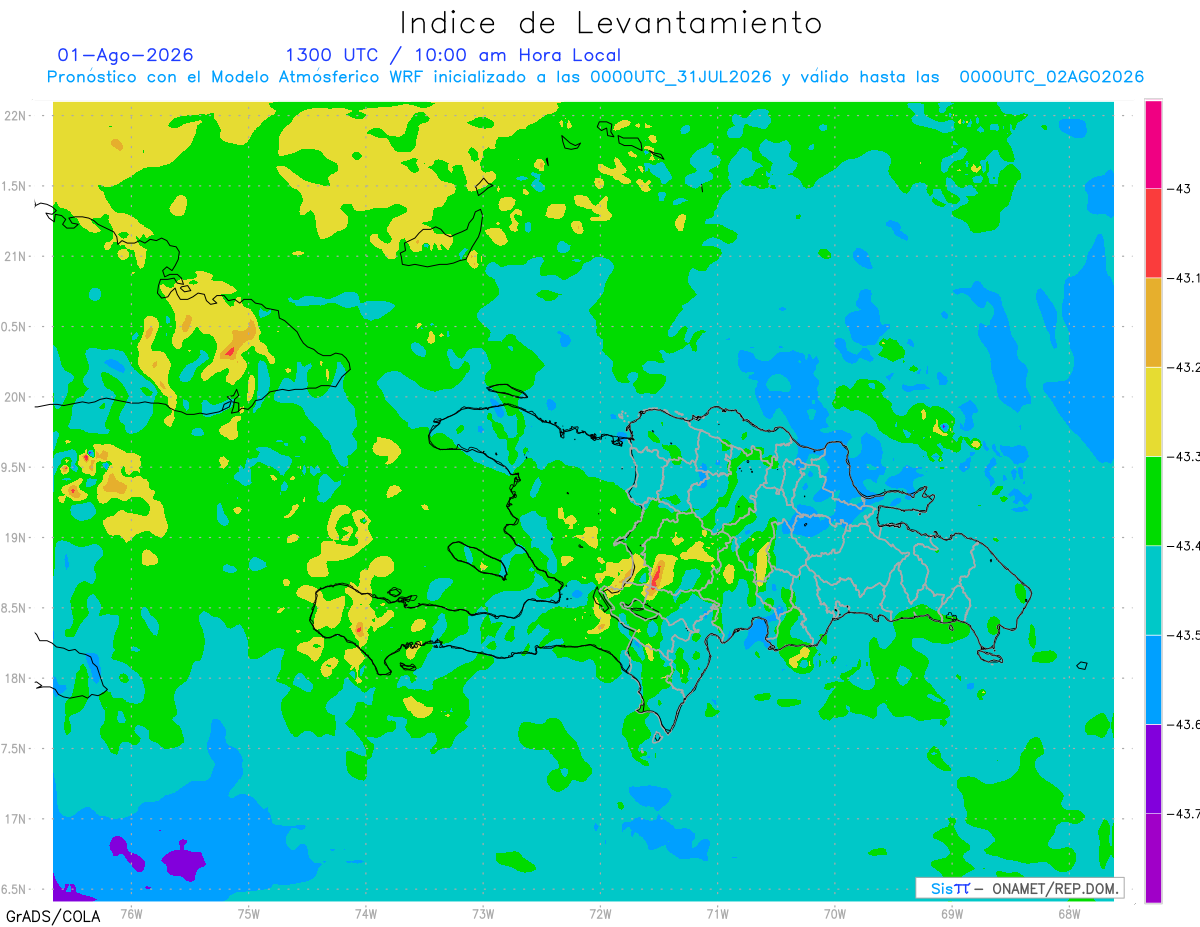Click the WRF forecast description line
The height and width of the screenshot is (927, 1200).
(595, 77)
